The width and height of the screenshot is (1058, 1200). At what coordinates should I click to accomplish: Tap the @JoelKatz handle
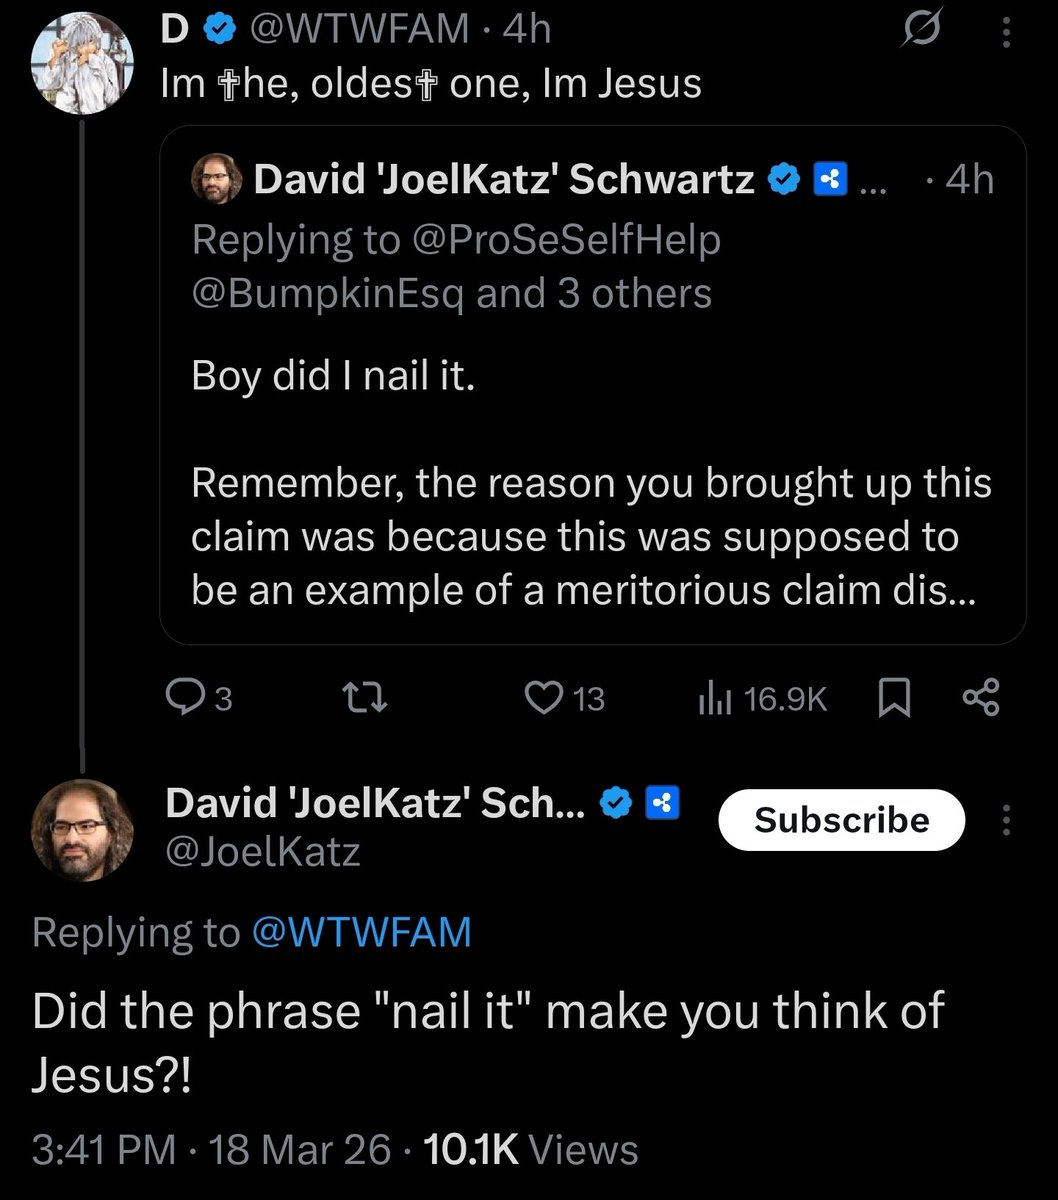tap(263, 852)
